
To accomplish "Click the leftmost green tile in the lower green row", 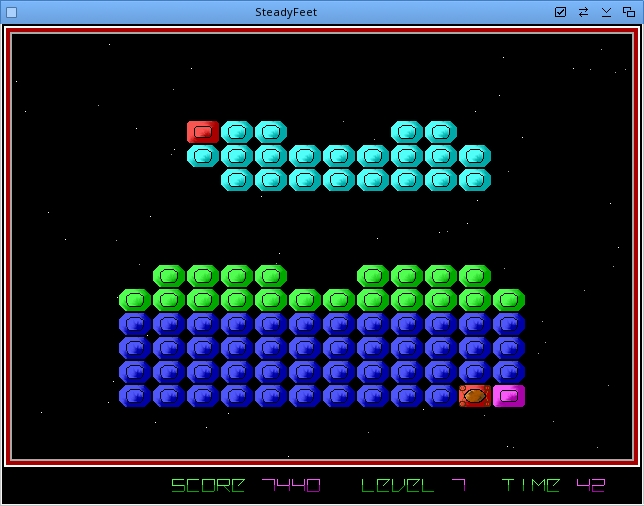I will [135, 300].
